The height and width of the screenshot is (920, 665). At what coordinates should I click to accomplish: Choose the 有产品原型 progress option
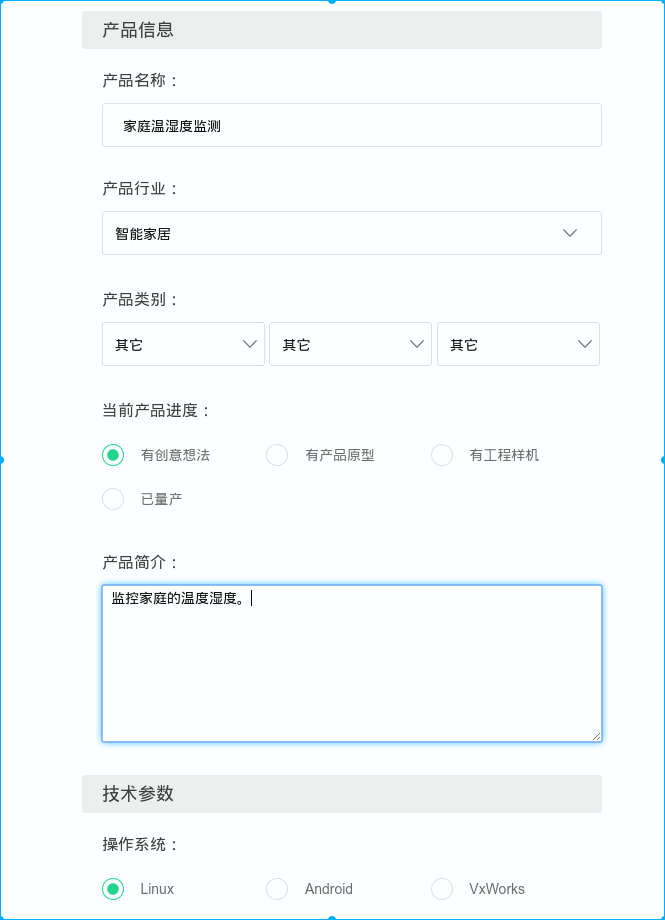pyautogui.click(x=277, y=455)
